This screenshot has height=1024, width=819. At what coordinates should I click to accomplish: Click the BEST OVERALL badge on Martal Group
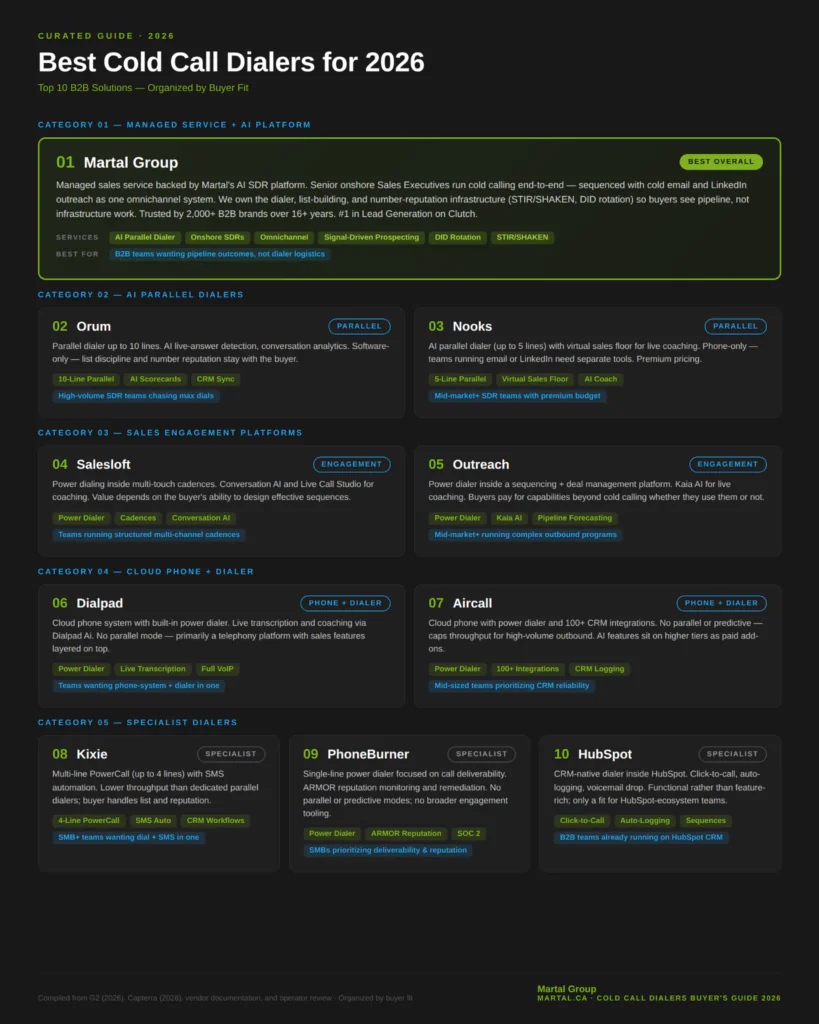[x=721, y=161]
